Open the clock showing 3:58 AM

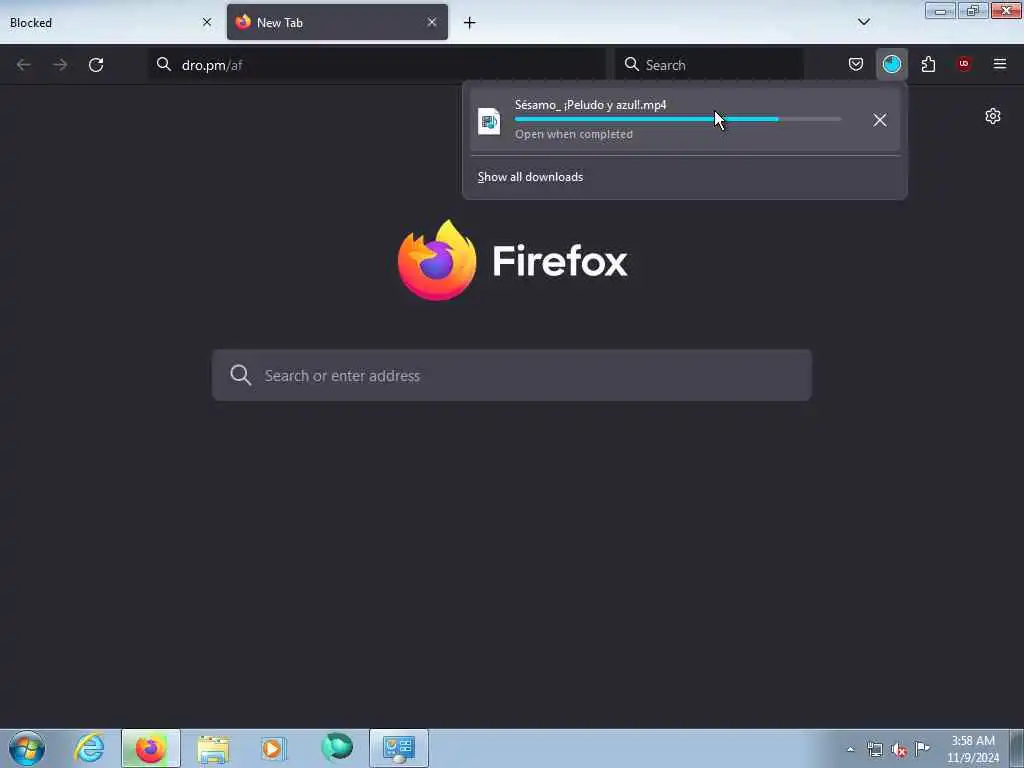972,748
